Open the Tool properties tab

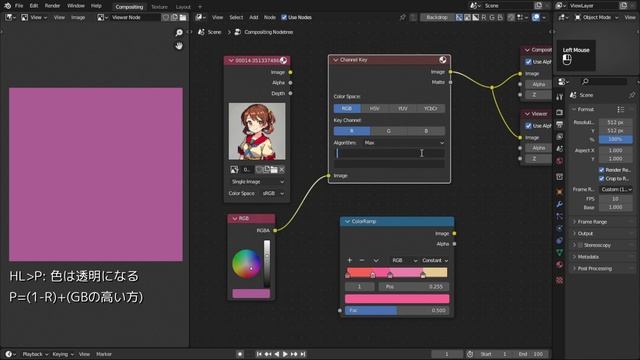pyautogui.click(x=560, y=97)
